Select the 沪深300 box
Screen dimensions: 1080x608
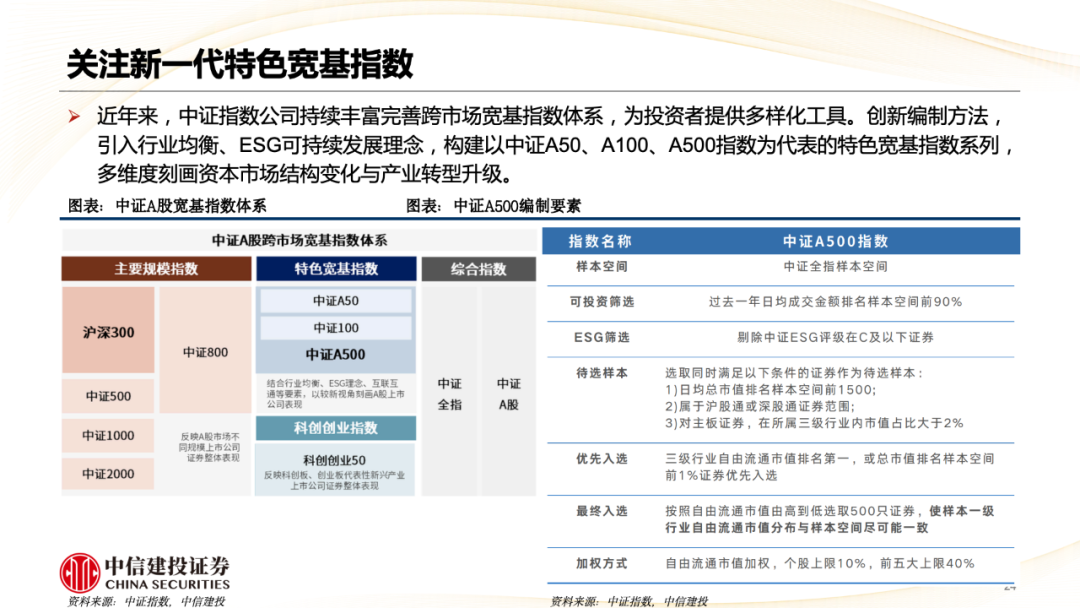click(108, 331)
